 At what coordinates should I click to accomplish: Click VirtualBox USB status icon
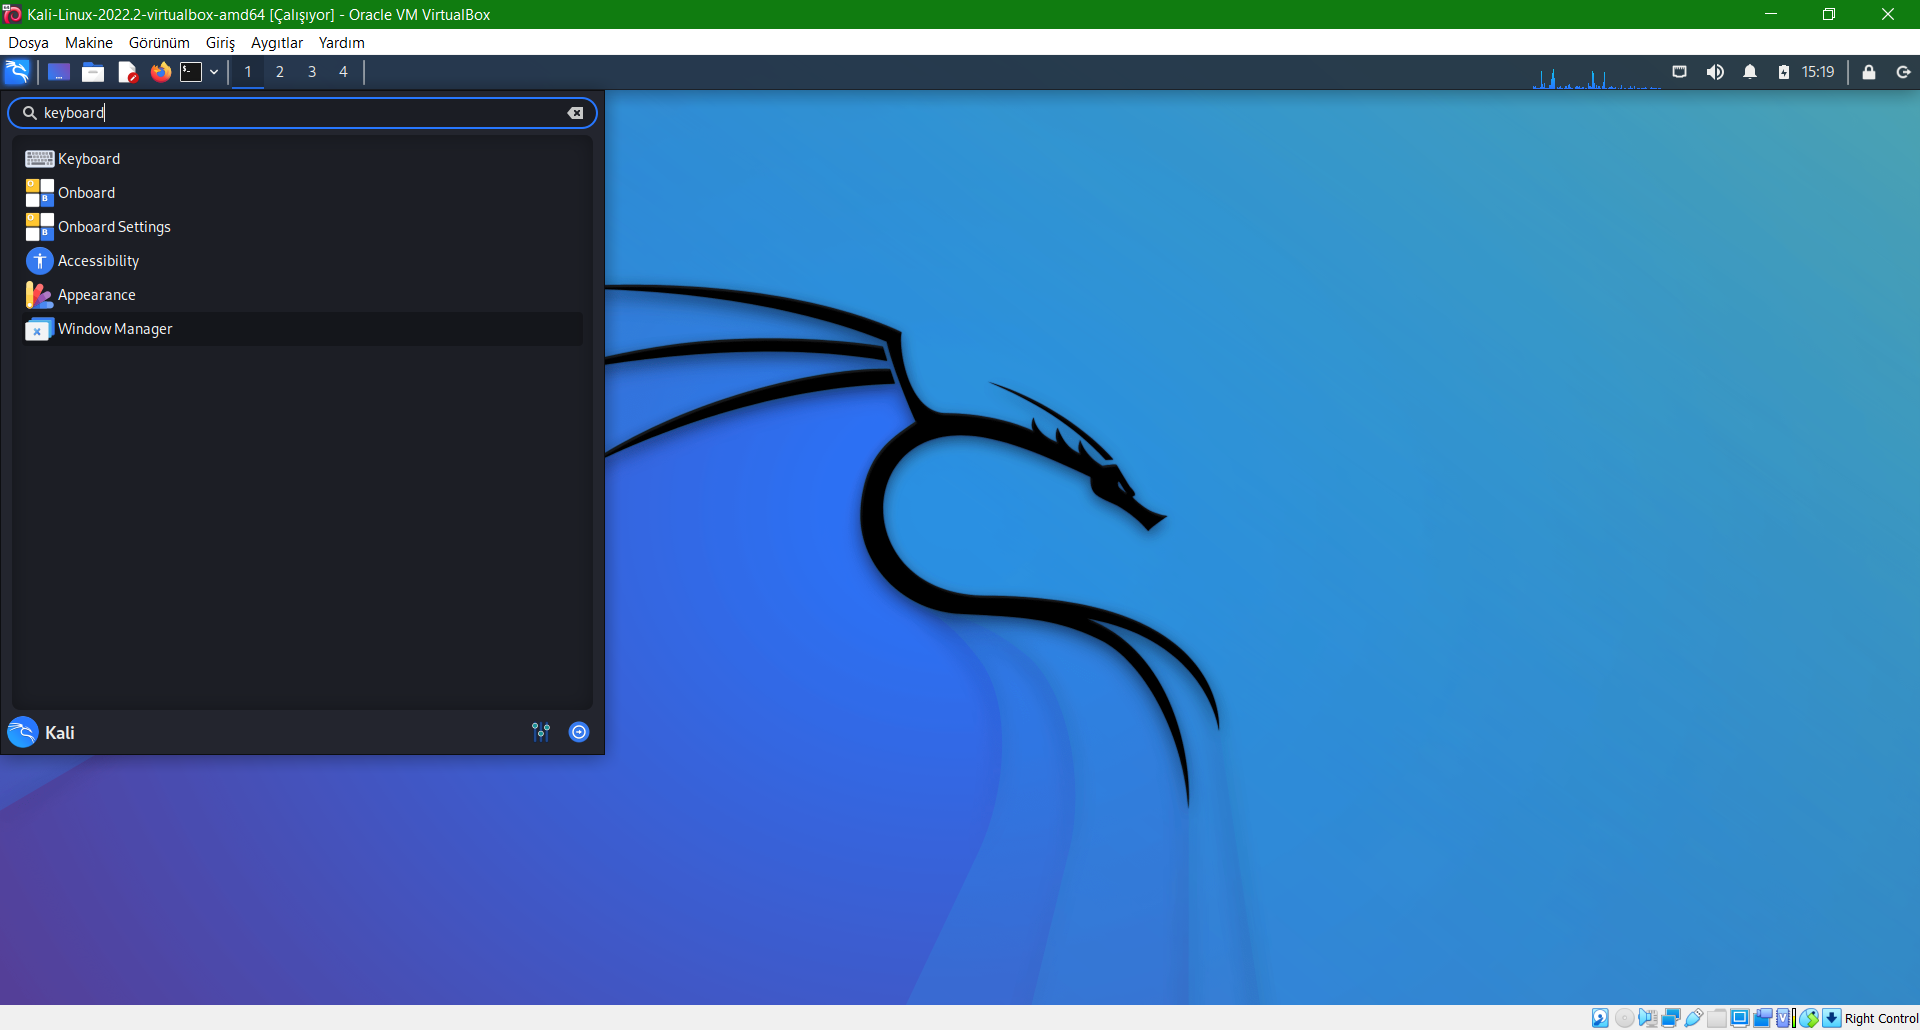click(x=1694, y=1018)
